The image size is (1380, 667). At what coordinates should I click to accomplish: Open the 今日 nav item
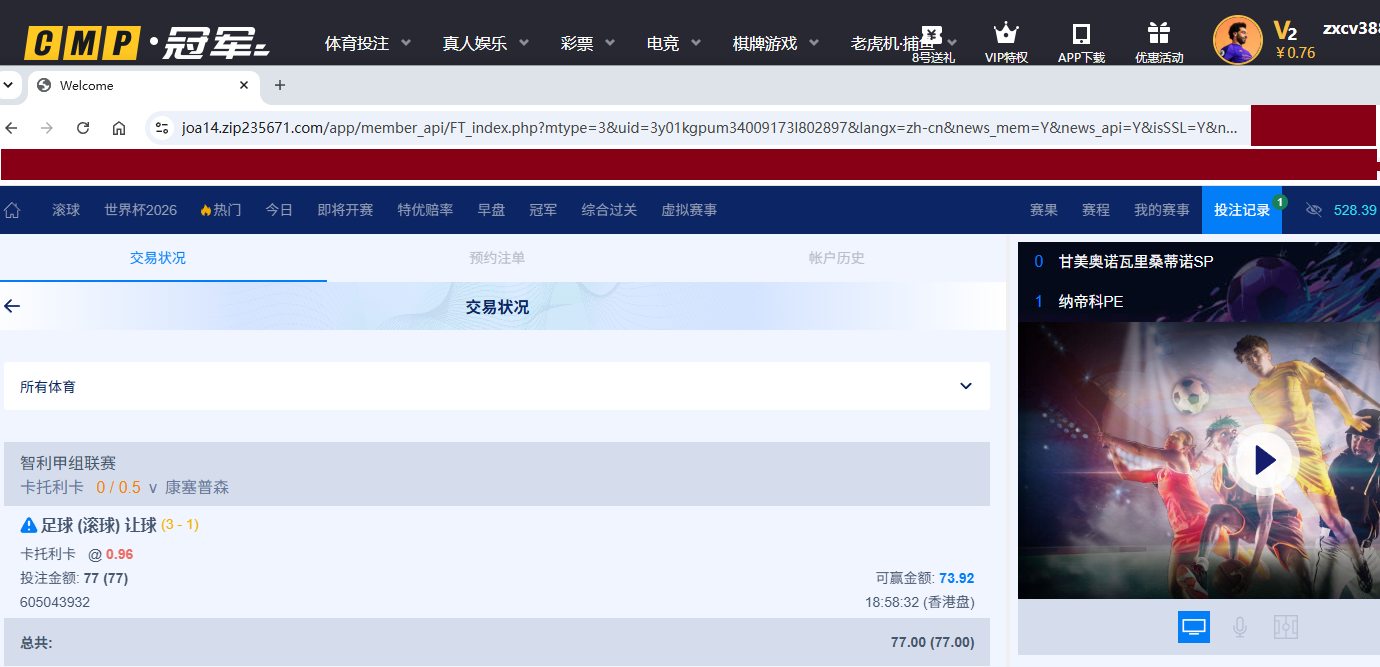click(279, 210)
